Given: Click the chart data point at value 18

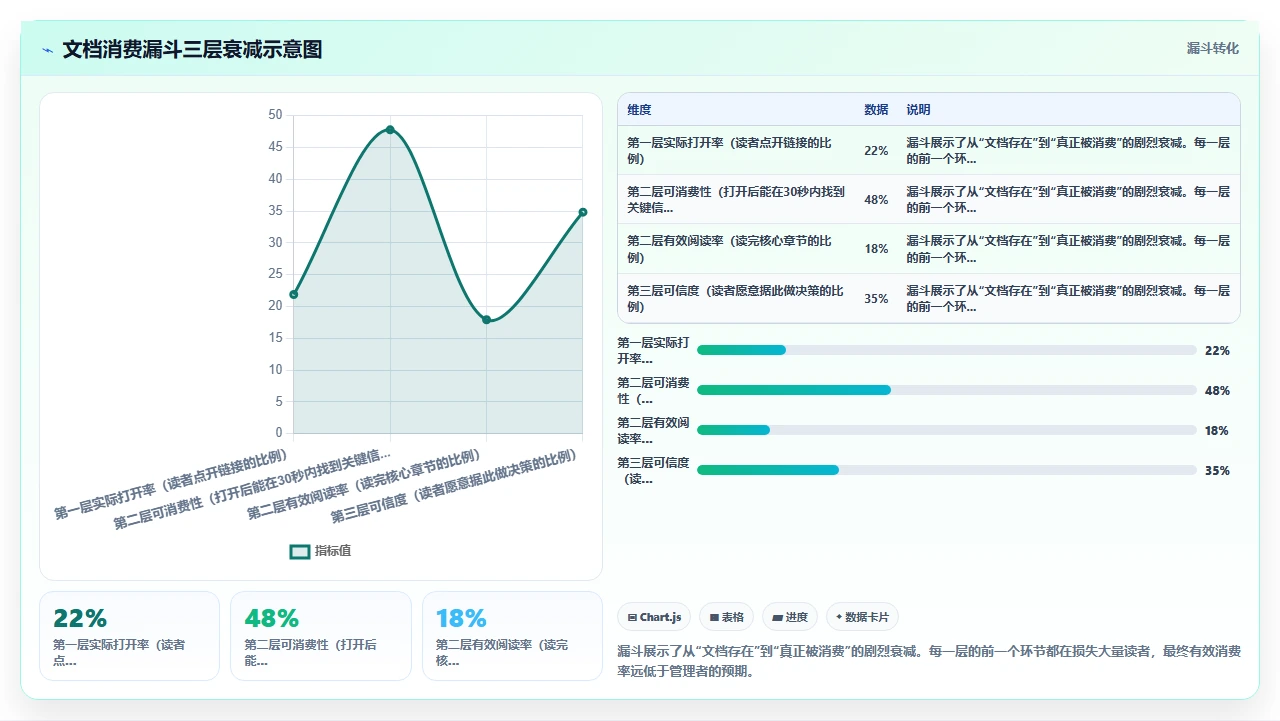Looking at the screenshot, I should coord(486,320).
